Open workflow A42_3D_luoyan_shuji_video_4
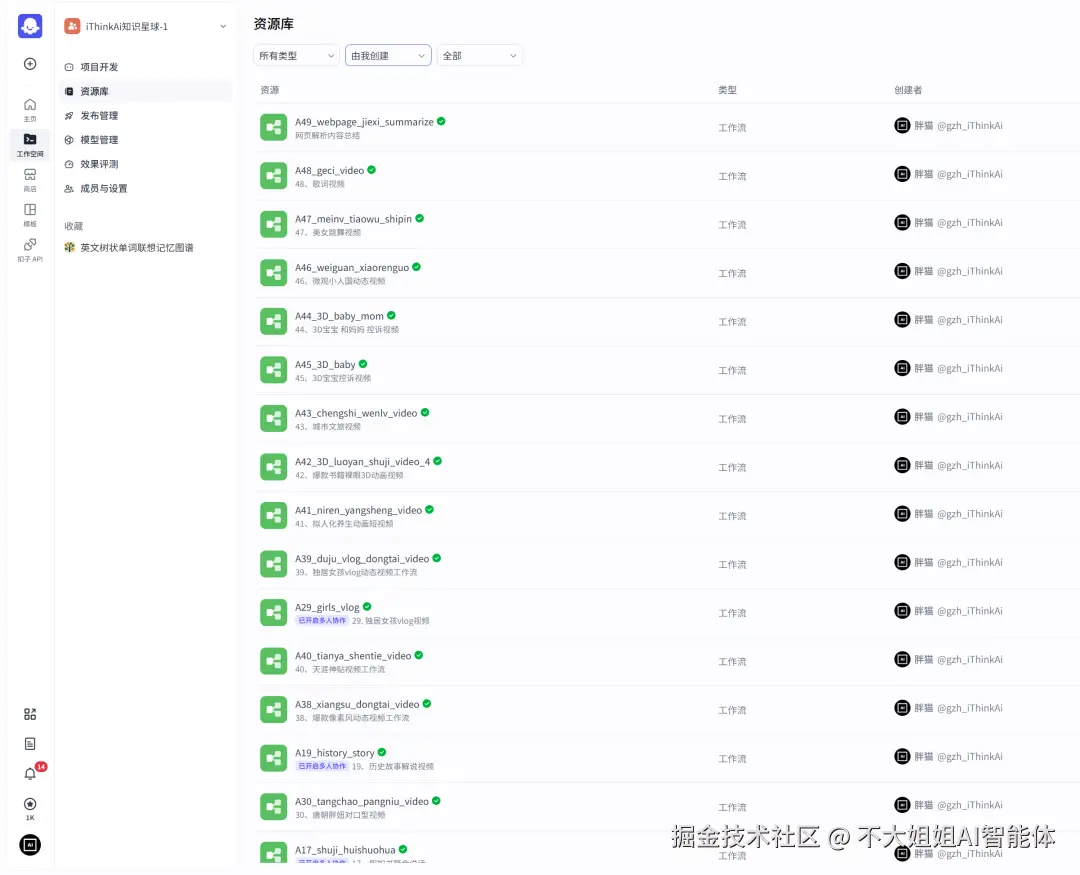1080x875 pixels. coord(362,462)
